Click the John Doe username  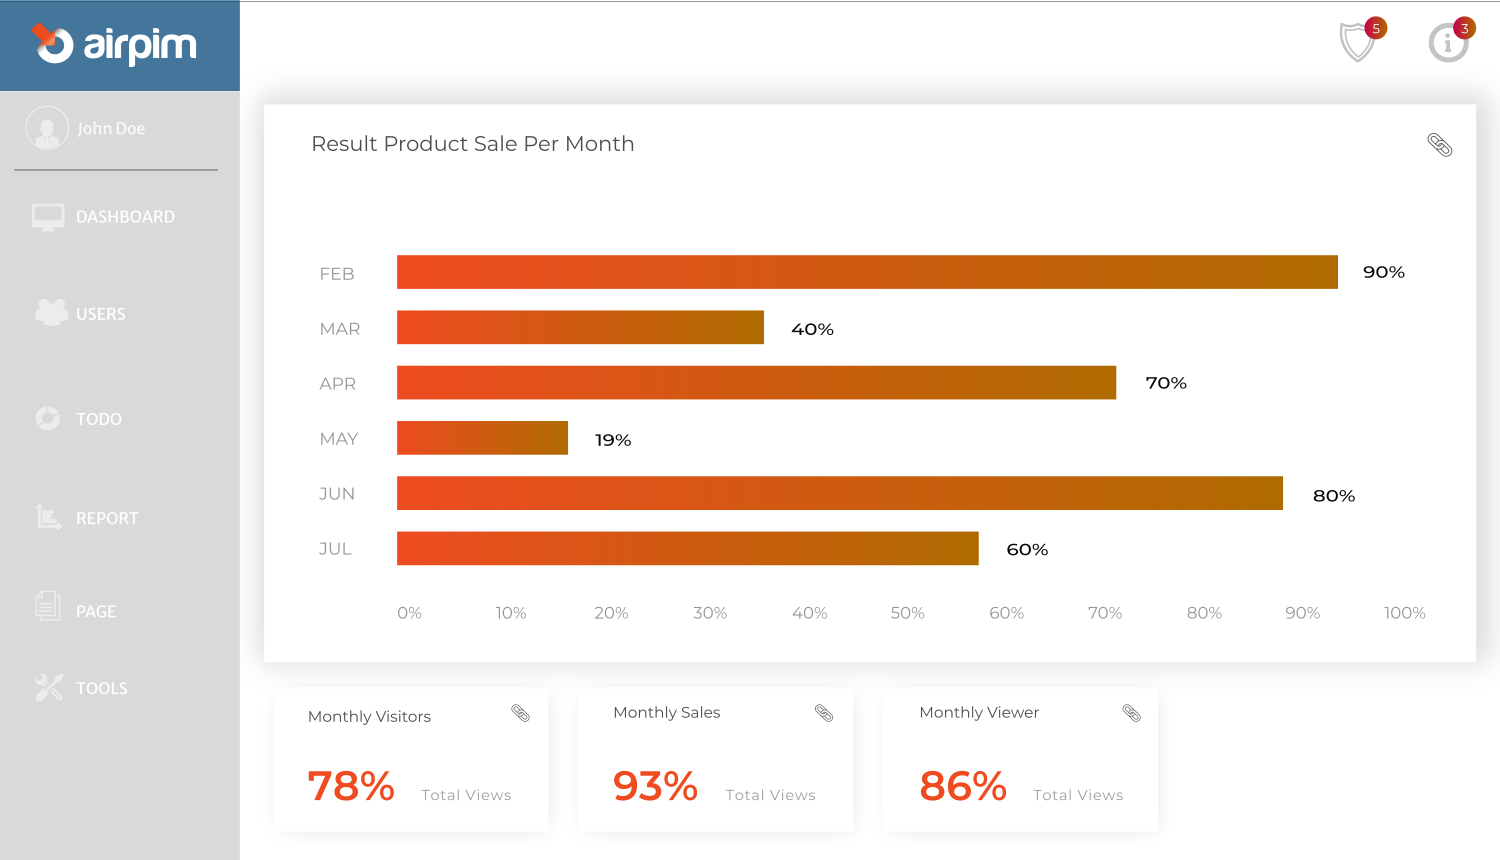[x=111, y=129]
